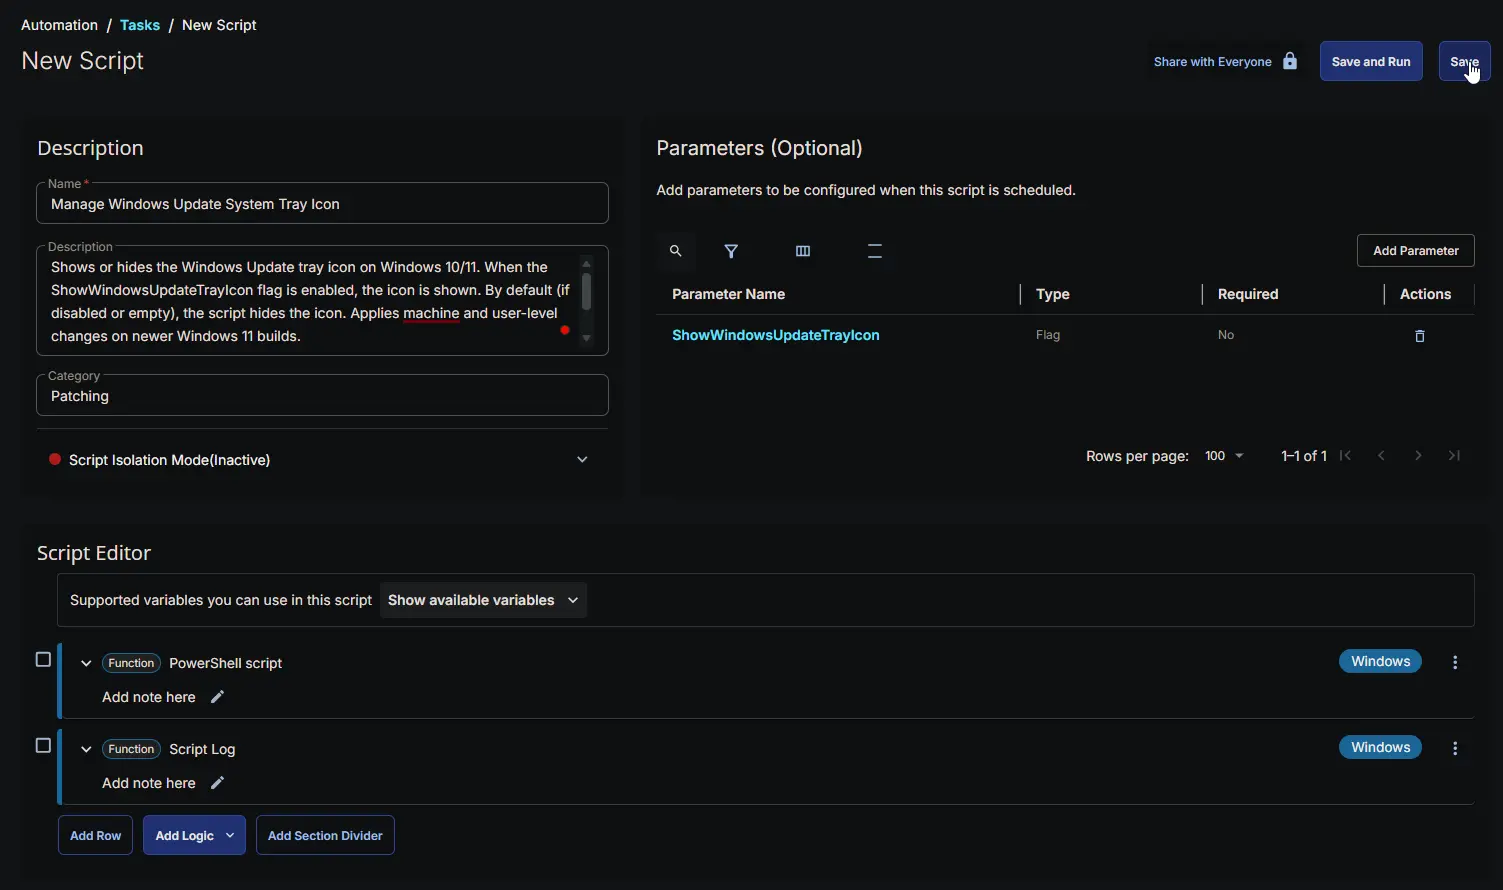Select the PowerShell script row checkbox
Image resolution: width=1503 pixels, height=890 pixels.
[x=43, y=660]
